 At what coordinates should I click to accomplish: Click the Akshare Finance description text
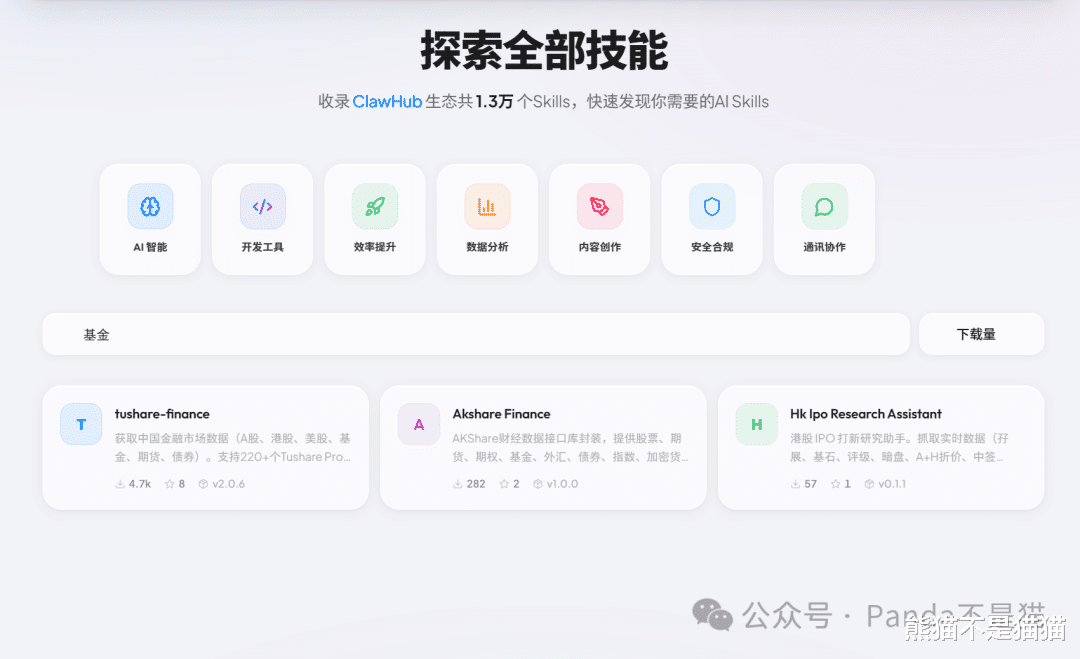point(570,448)
